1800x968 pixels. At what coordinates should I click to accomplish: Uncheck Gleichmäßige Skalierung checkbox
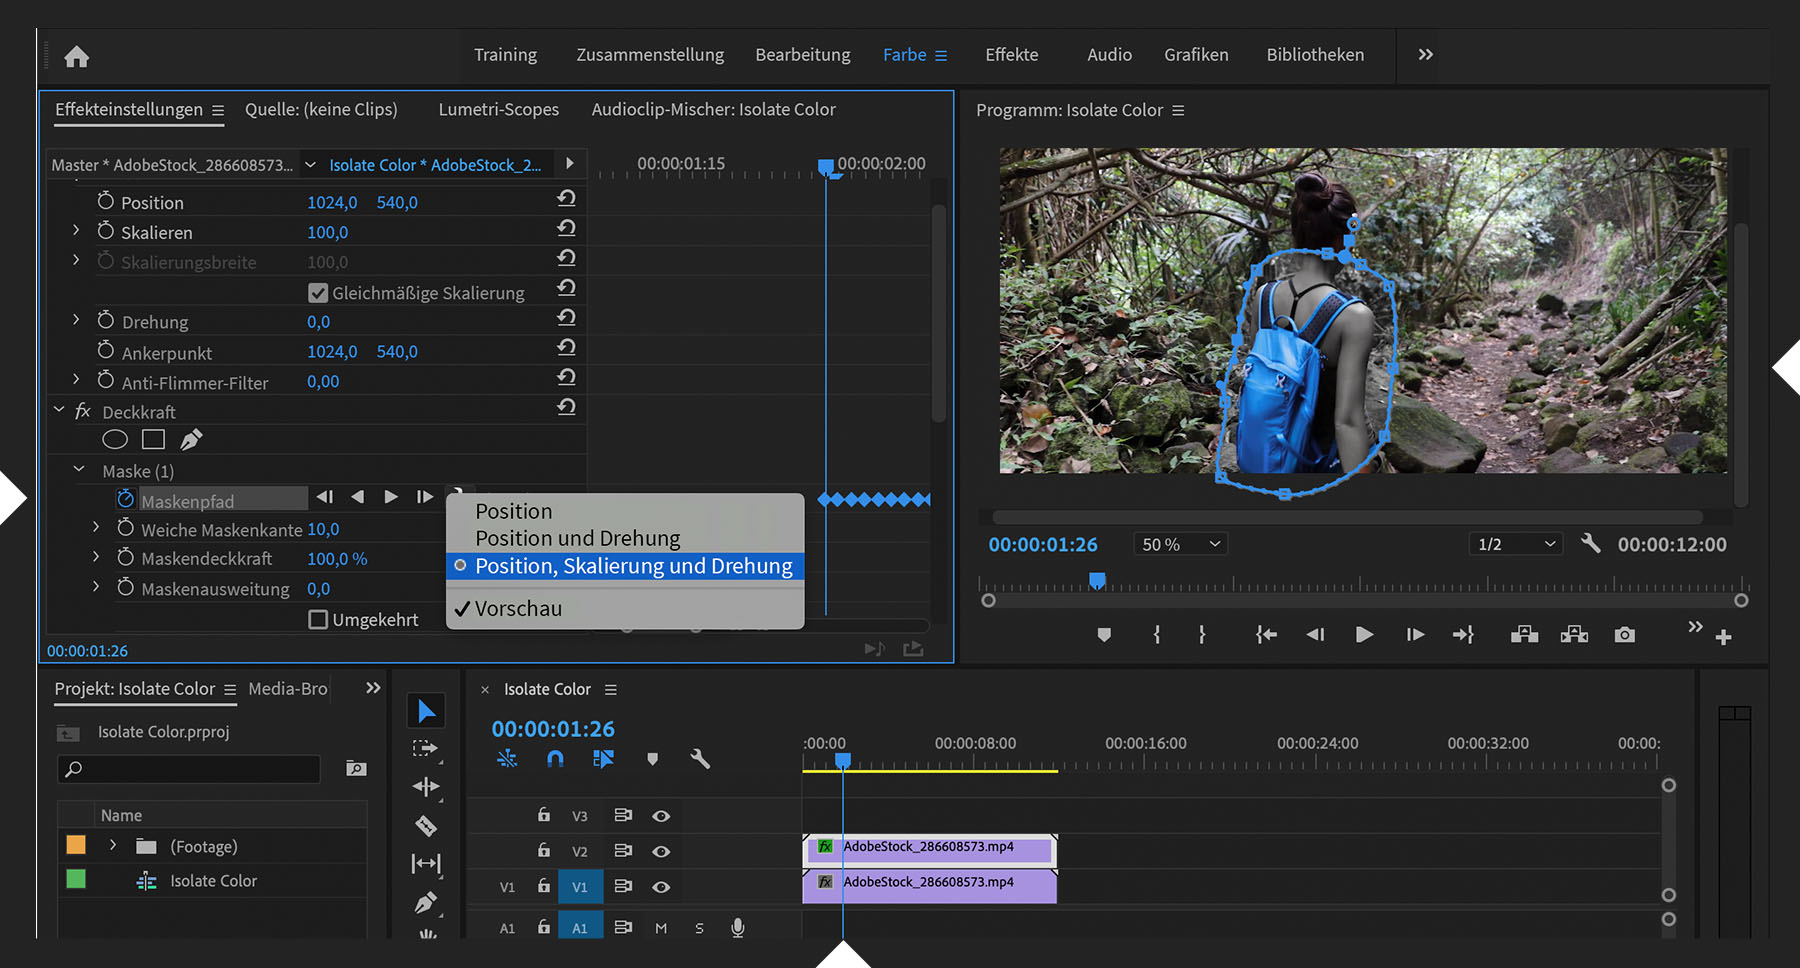[318, 293]
